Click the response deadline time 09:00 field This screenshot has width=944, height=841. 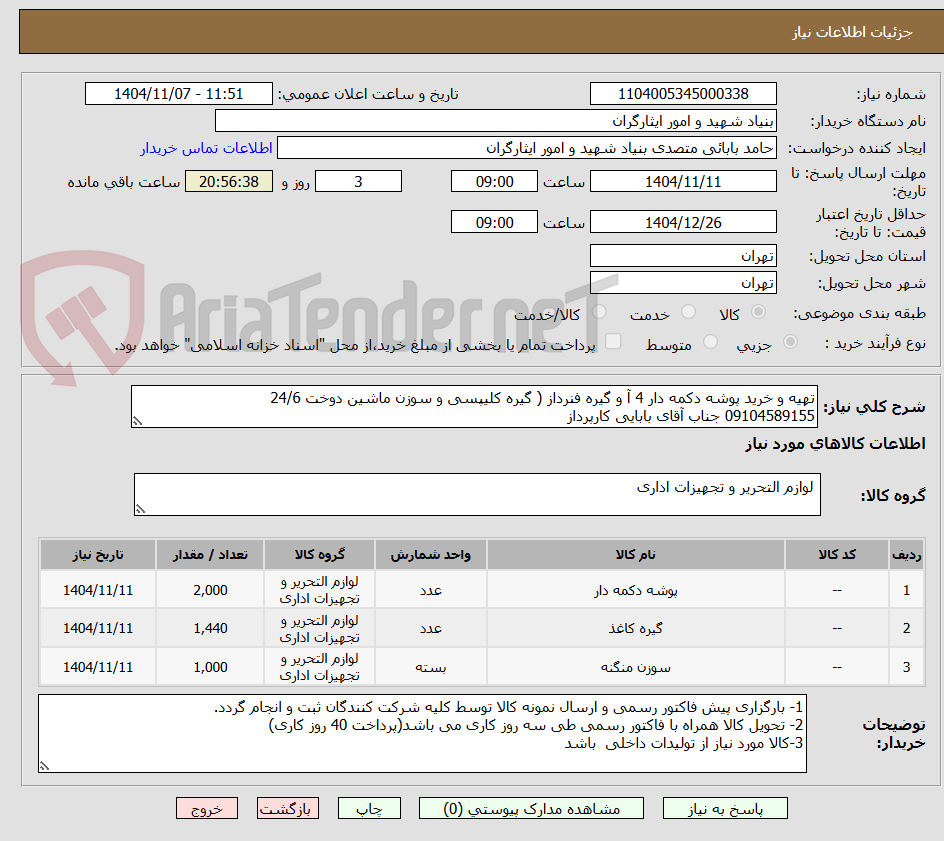click(x=494, y=181)
